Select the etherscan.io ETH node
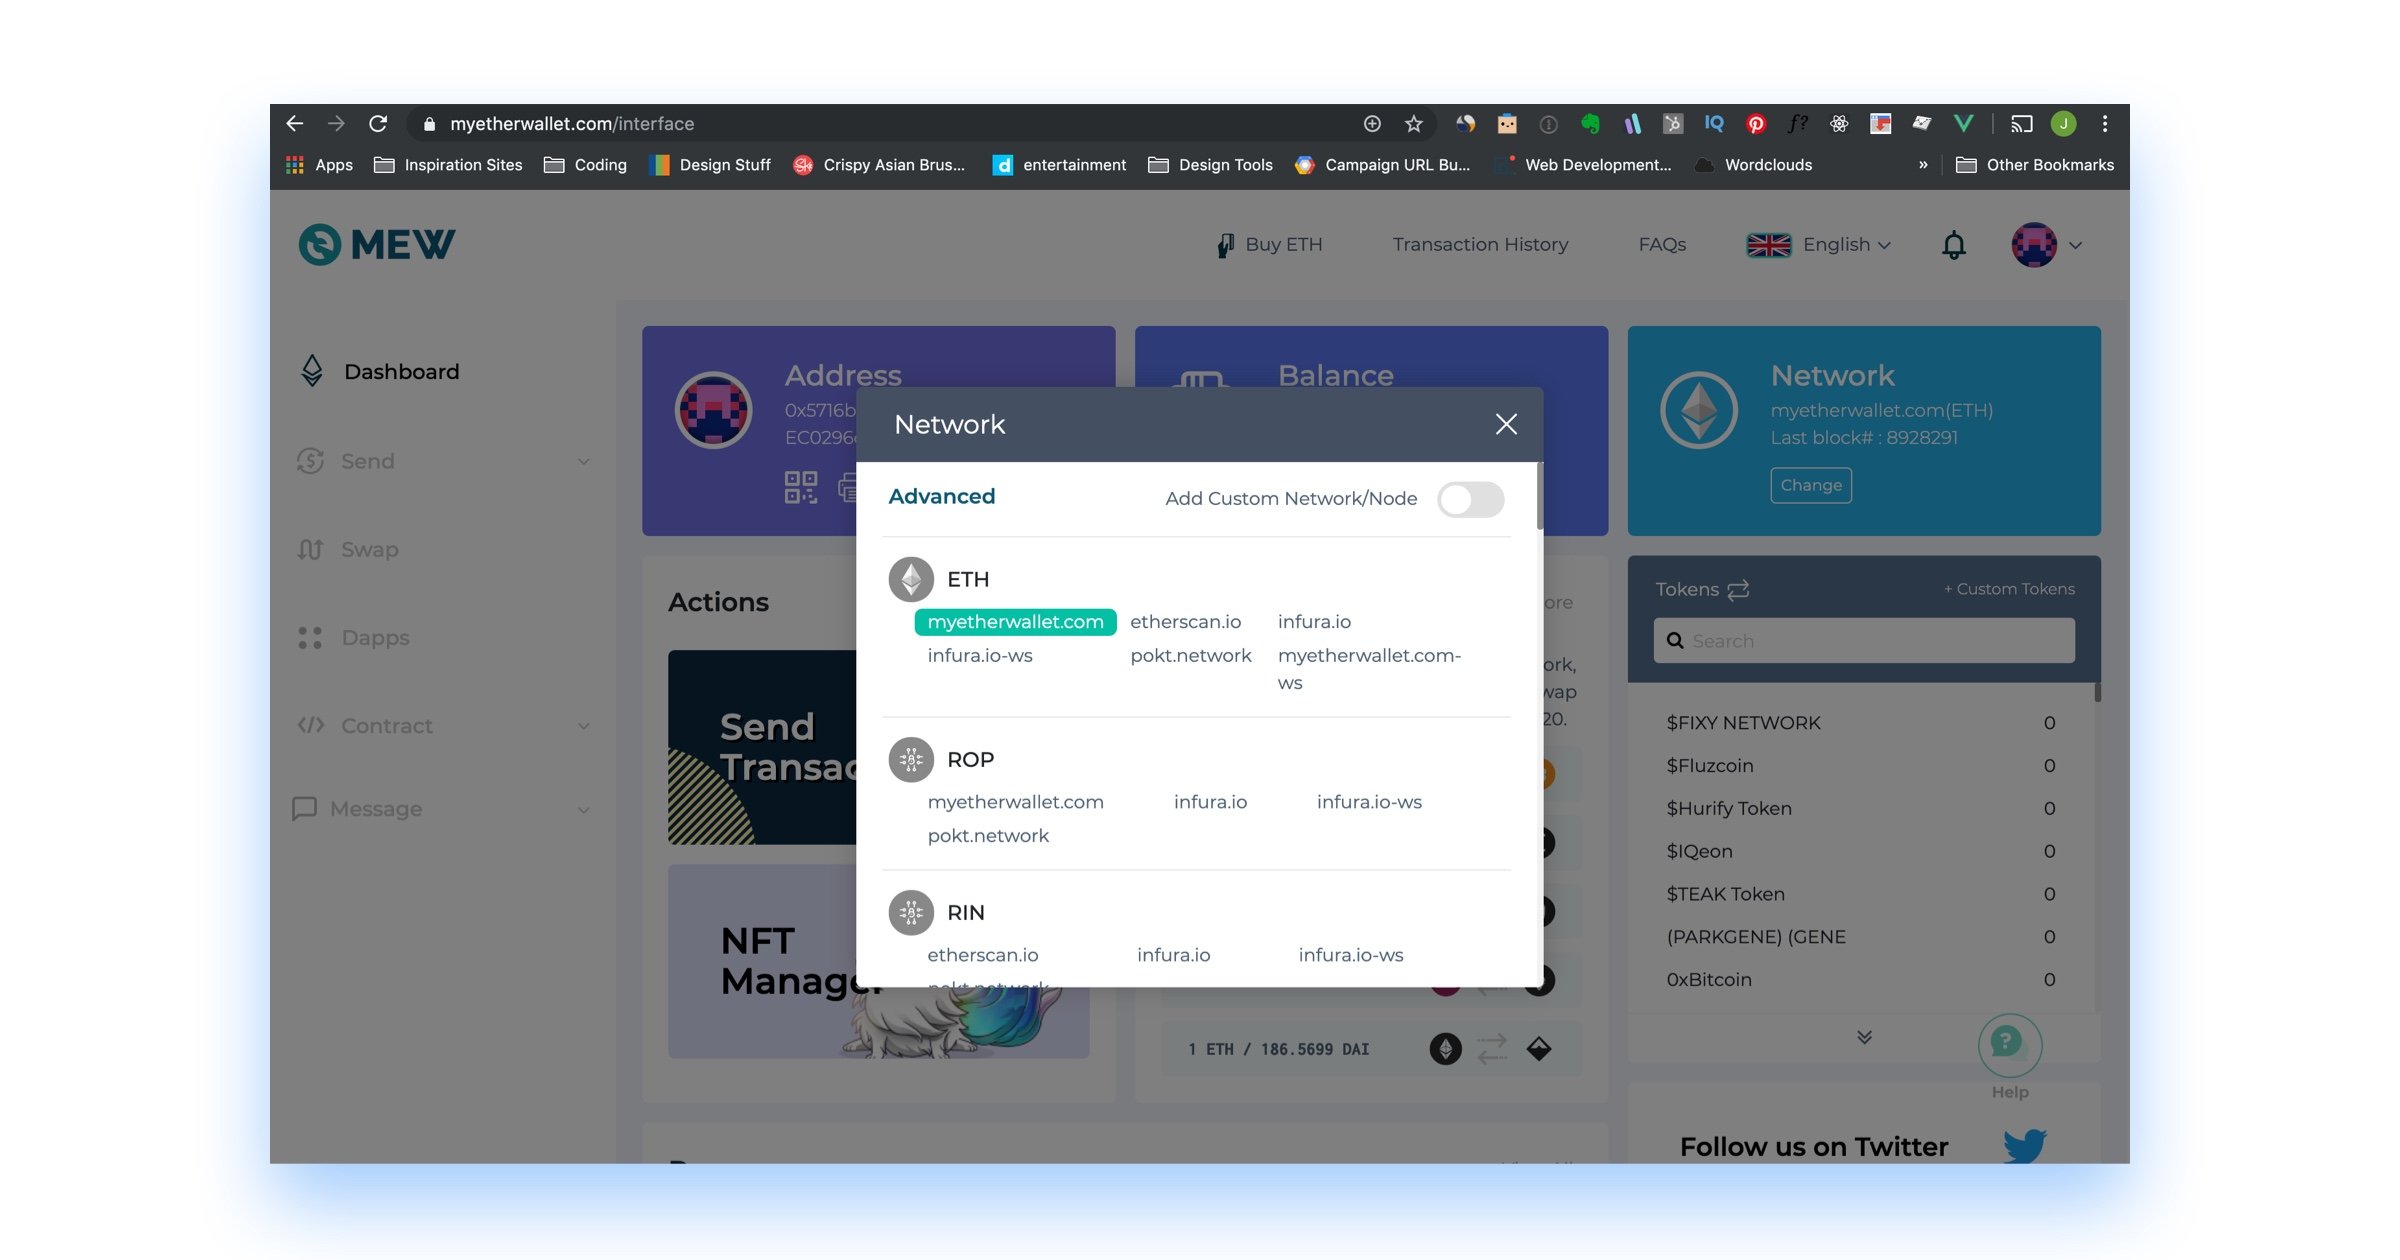The image size is (2400, 1260). pos(1185,621)
